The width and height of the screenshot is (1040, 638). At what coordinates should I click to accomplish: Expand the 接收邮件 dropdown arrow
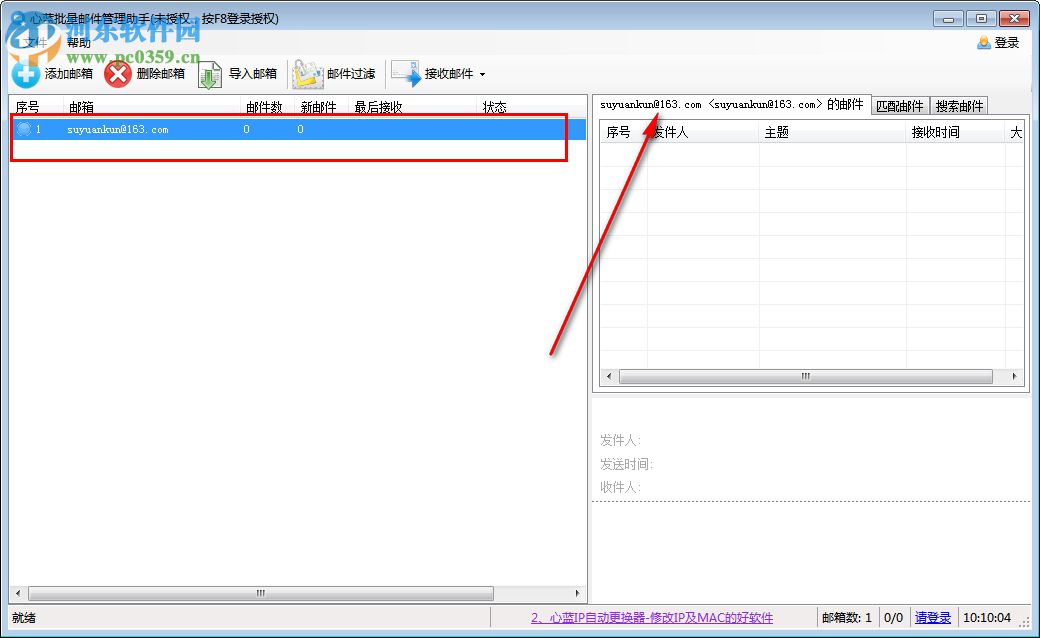482,74
